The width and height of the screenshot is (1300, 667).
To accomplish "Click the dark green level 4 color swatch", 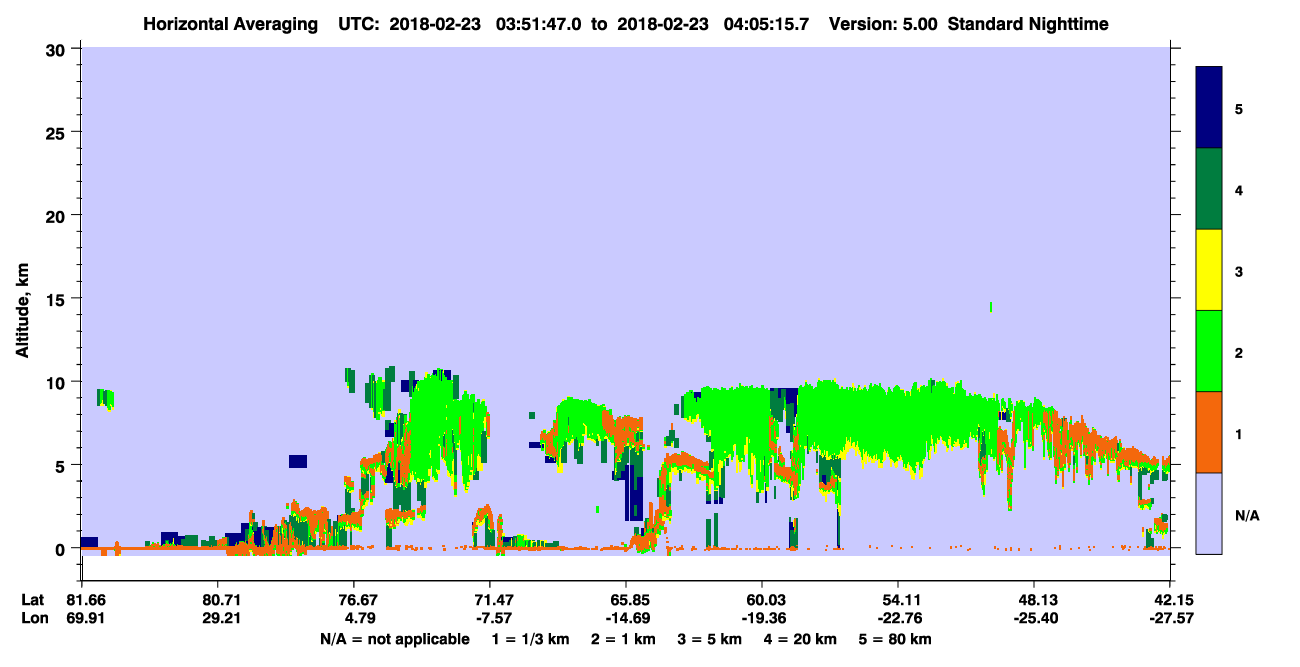I will (x=1209, y=189).
